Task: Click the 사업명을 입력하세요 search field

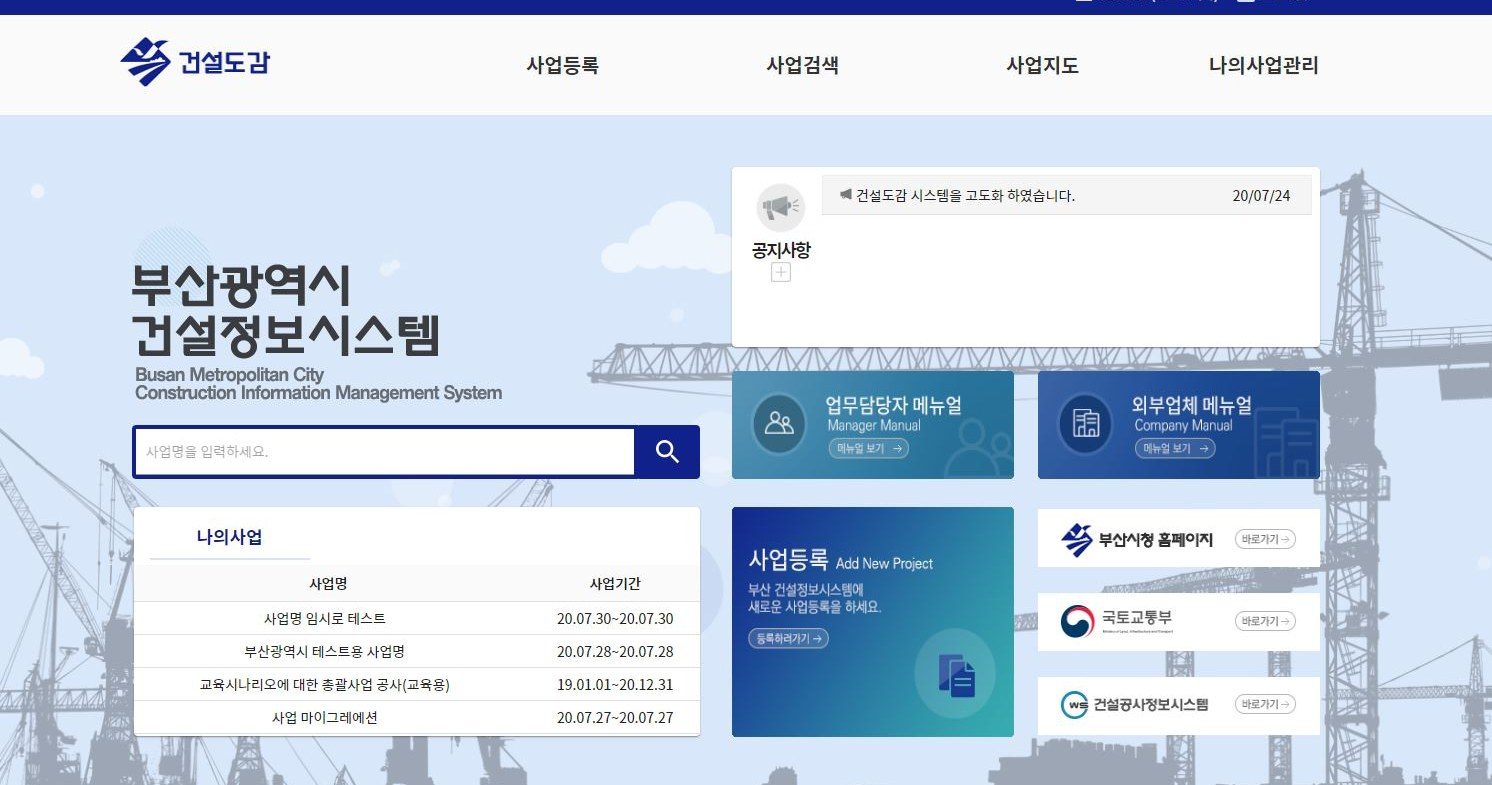Action: point(385,452)
